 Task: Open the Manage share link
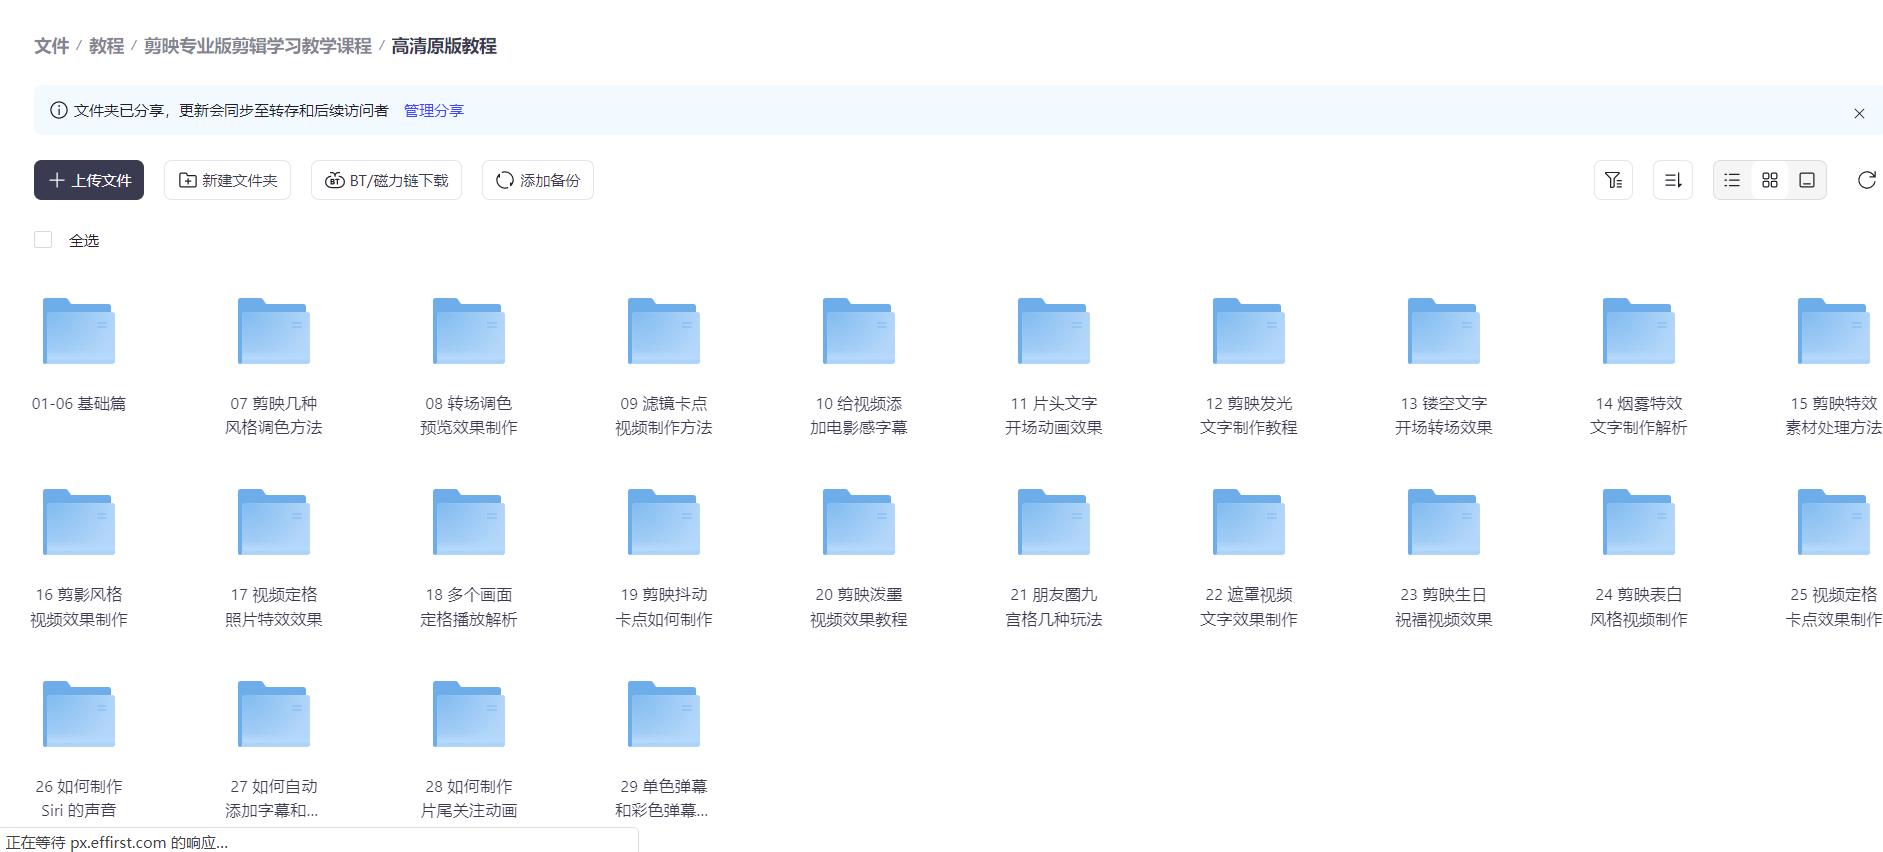coord(434,111)
